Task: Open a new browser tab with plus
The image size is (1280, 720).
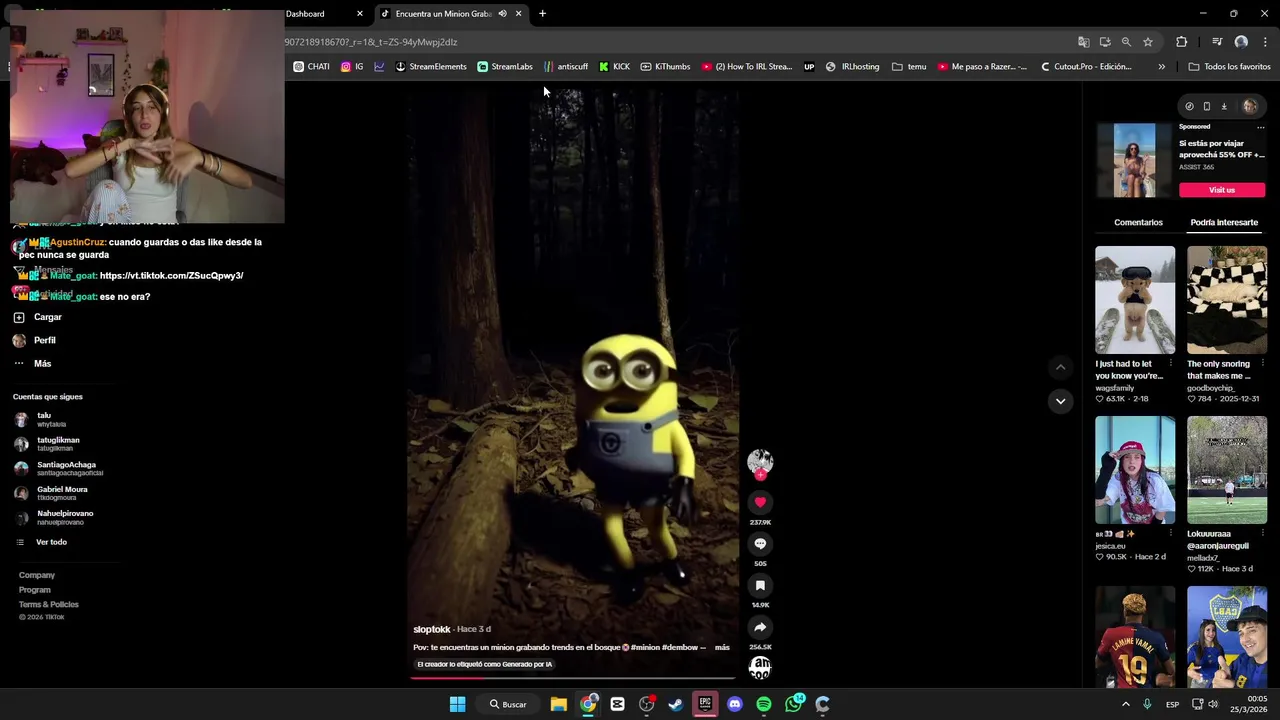Action: pyautogui.click(x=542, y=14)
